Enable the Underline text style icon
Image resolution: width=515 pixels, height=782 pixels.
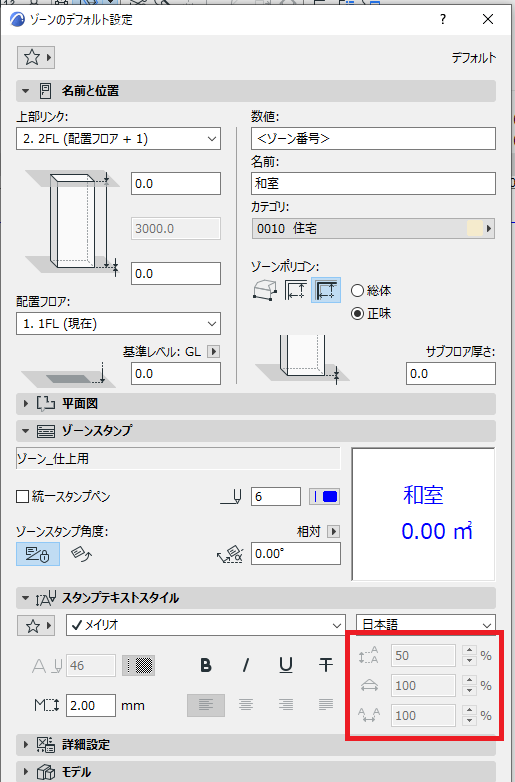[286, 665]
